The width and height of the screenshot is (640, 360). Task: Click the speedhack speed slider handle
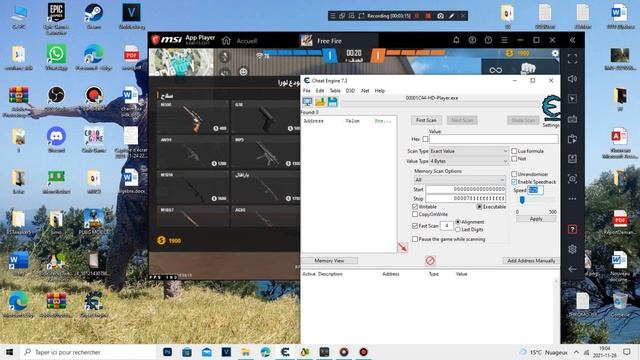click(522, 200)
